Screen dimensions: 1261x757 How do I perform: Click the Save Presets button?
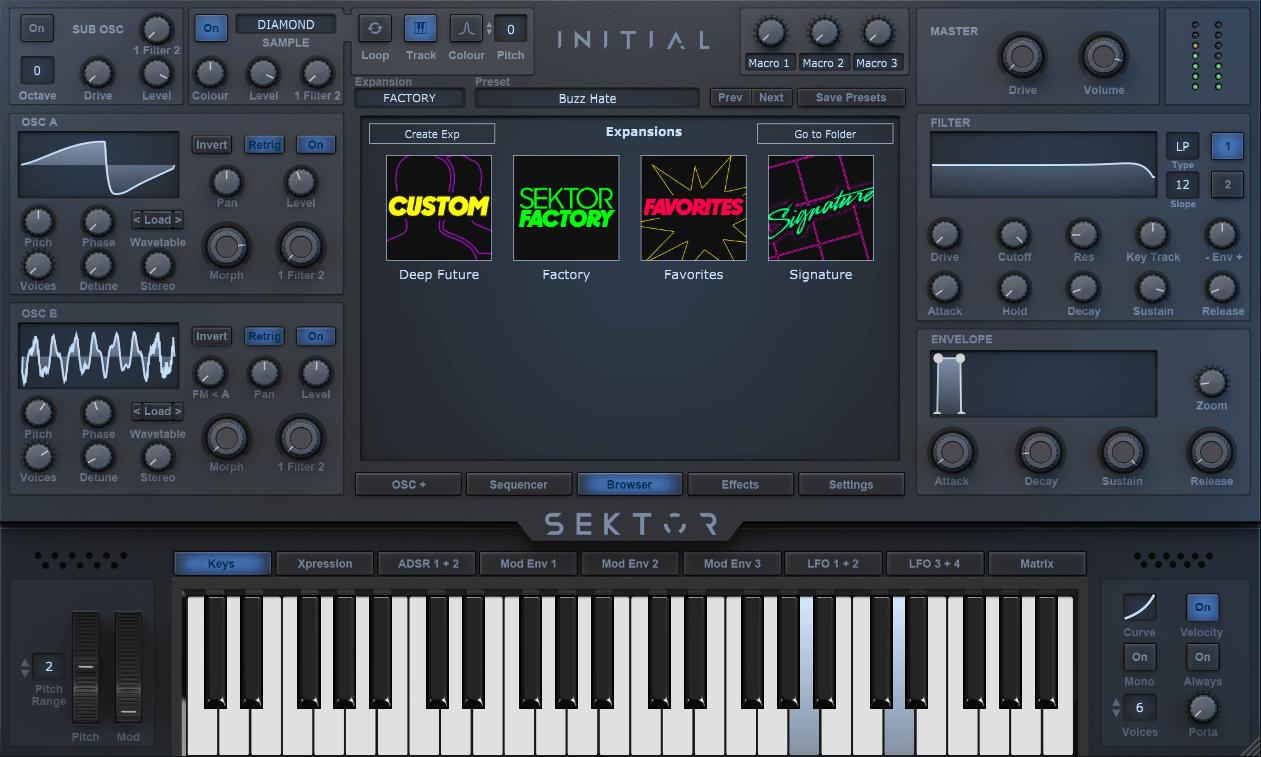pyautogui.click(x=851, y=98)
